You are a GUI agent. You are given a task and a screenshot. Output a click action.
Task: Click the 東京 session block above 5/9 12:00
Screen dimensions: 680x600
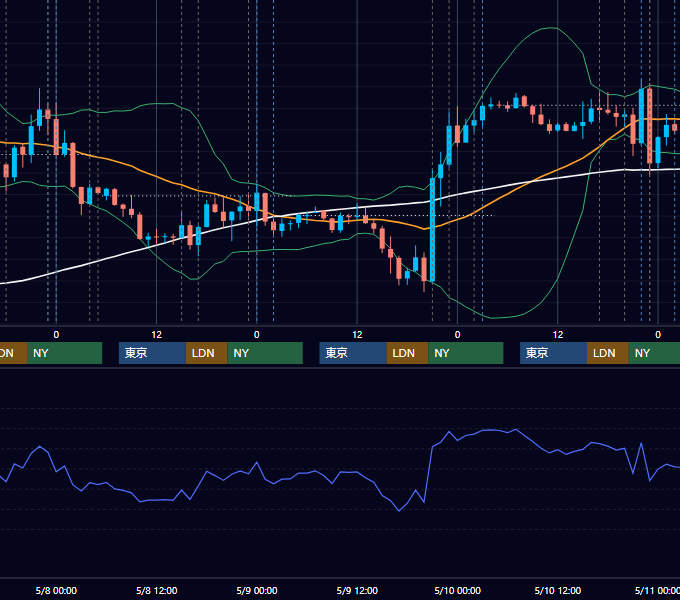pyautogui.click(x=353, y=353)
